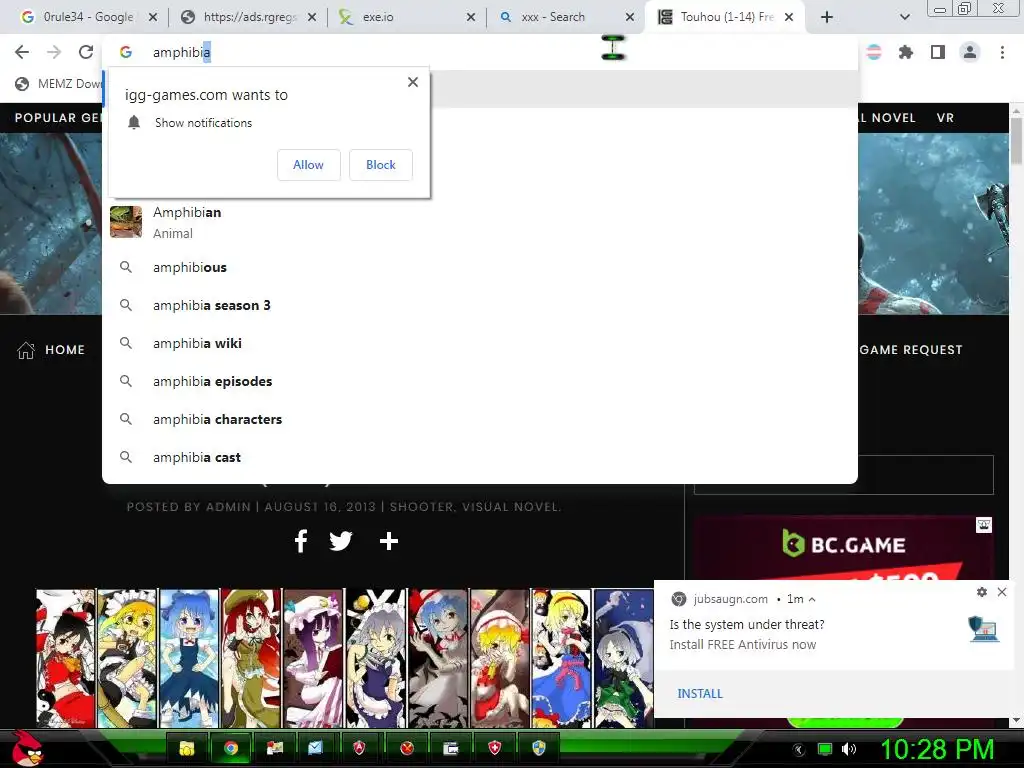This screenshot has width=1024, height=768.
Task: Click the Install antivirus notification button
Action: tap(699, 694)
